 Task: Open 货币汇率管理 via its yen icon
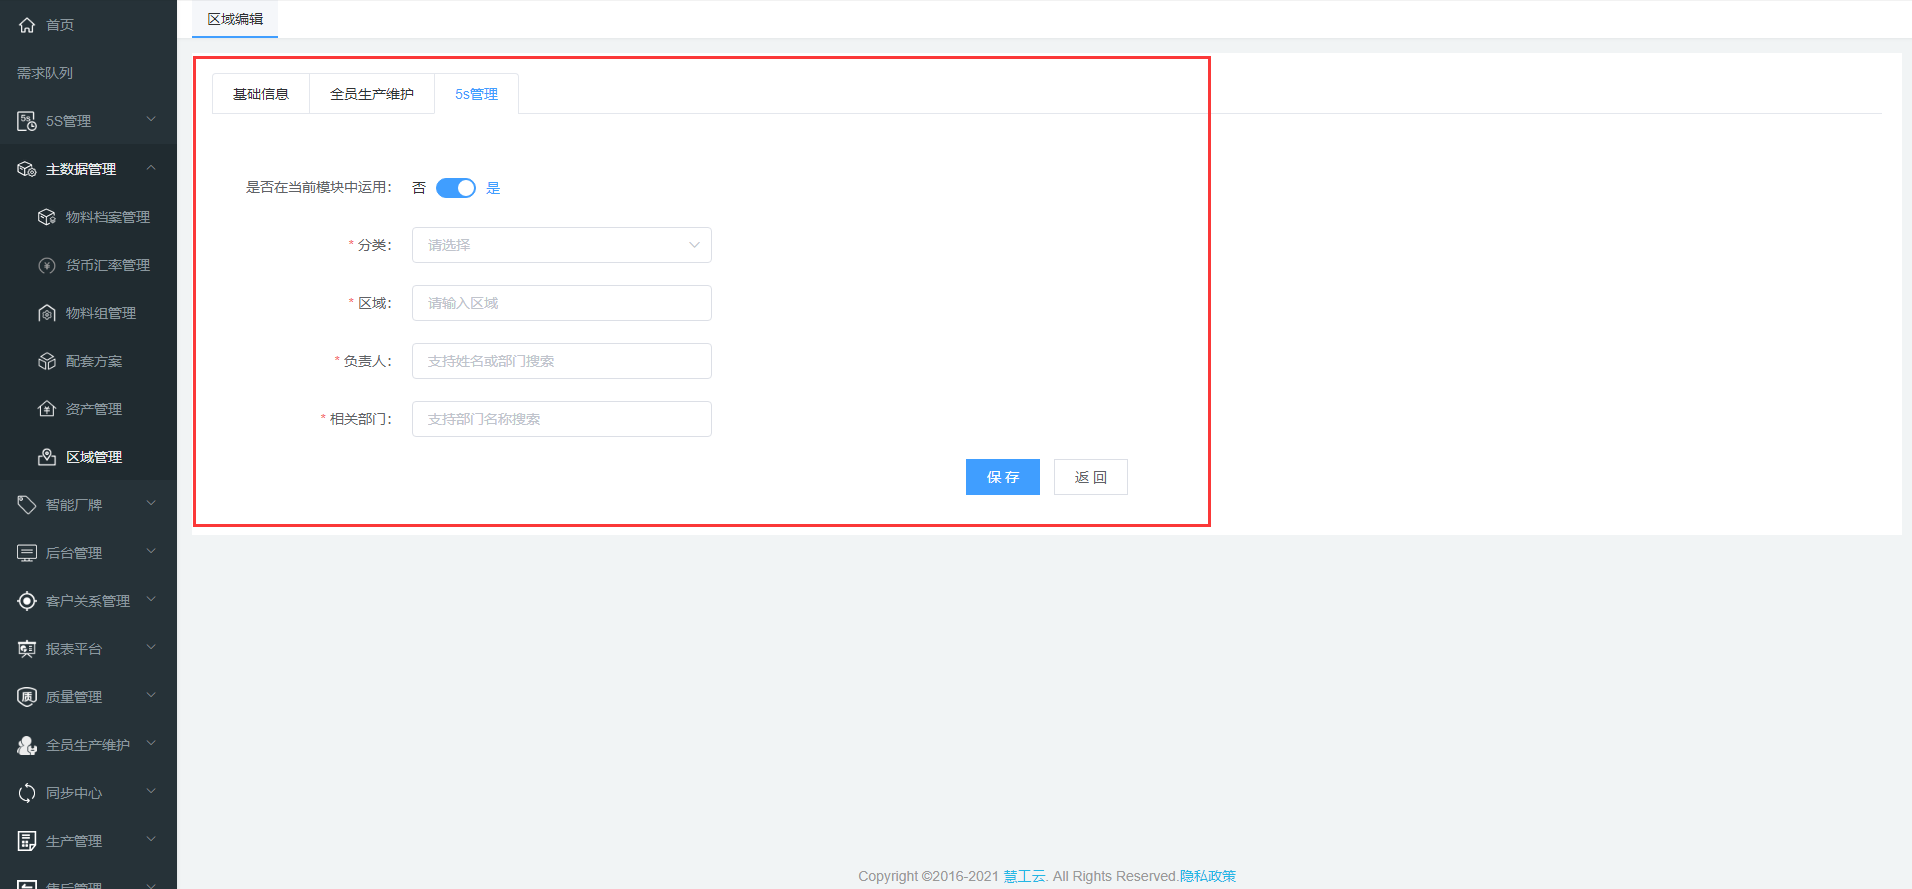point(47,265)
